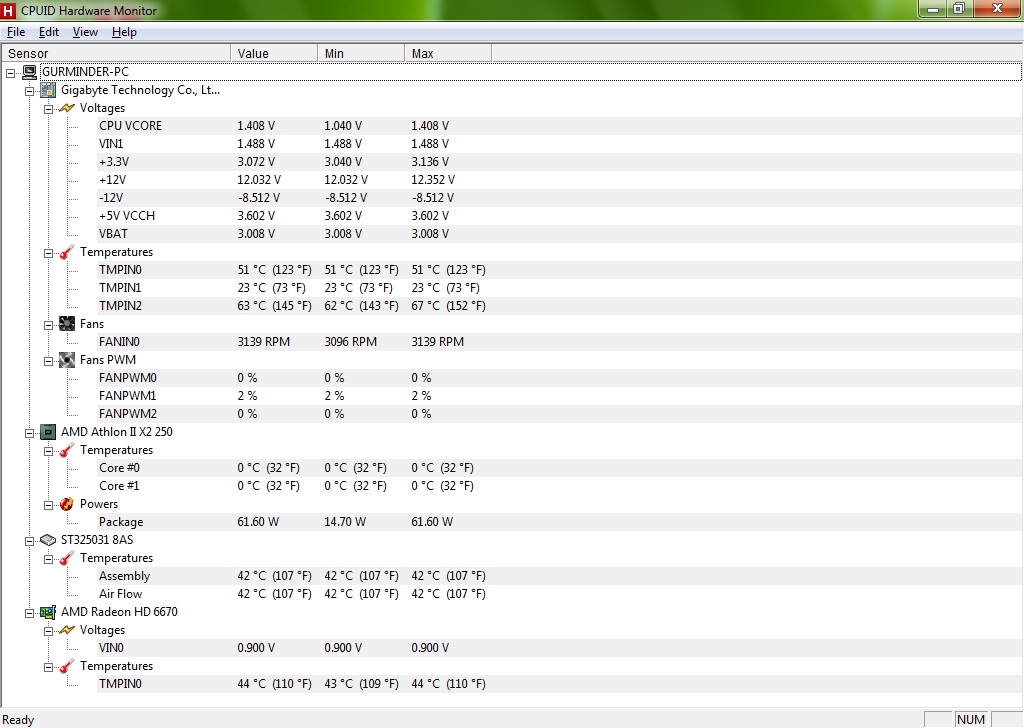Select the Air Flow temperature row
The width and height of the screenshot is (1024, 728).
click(559, 594)
